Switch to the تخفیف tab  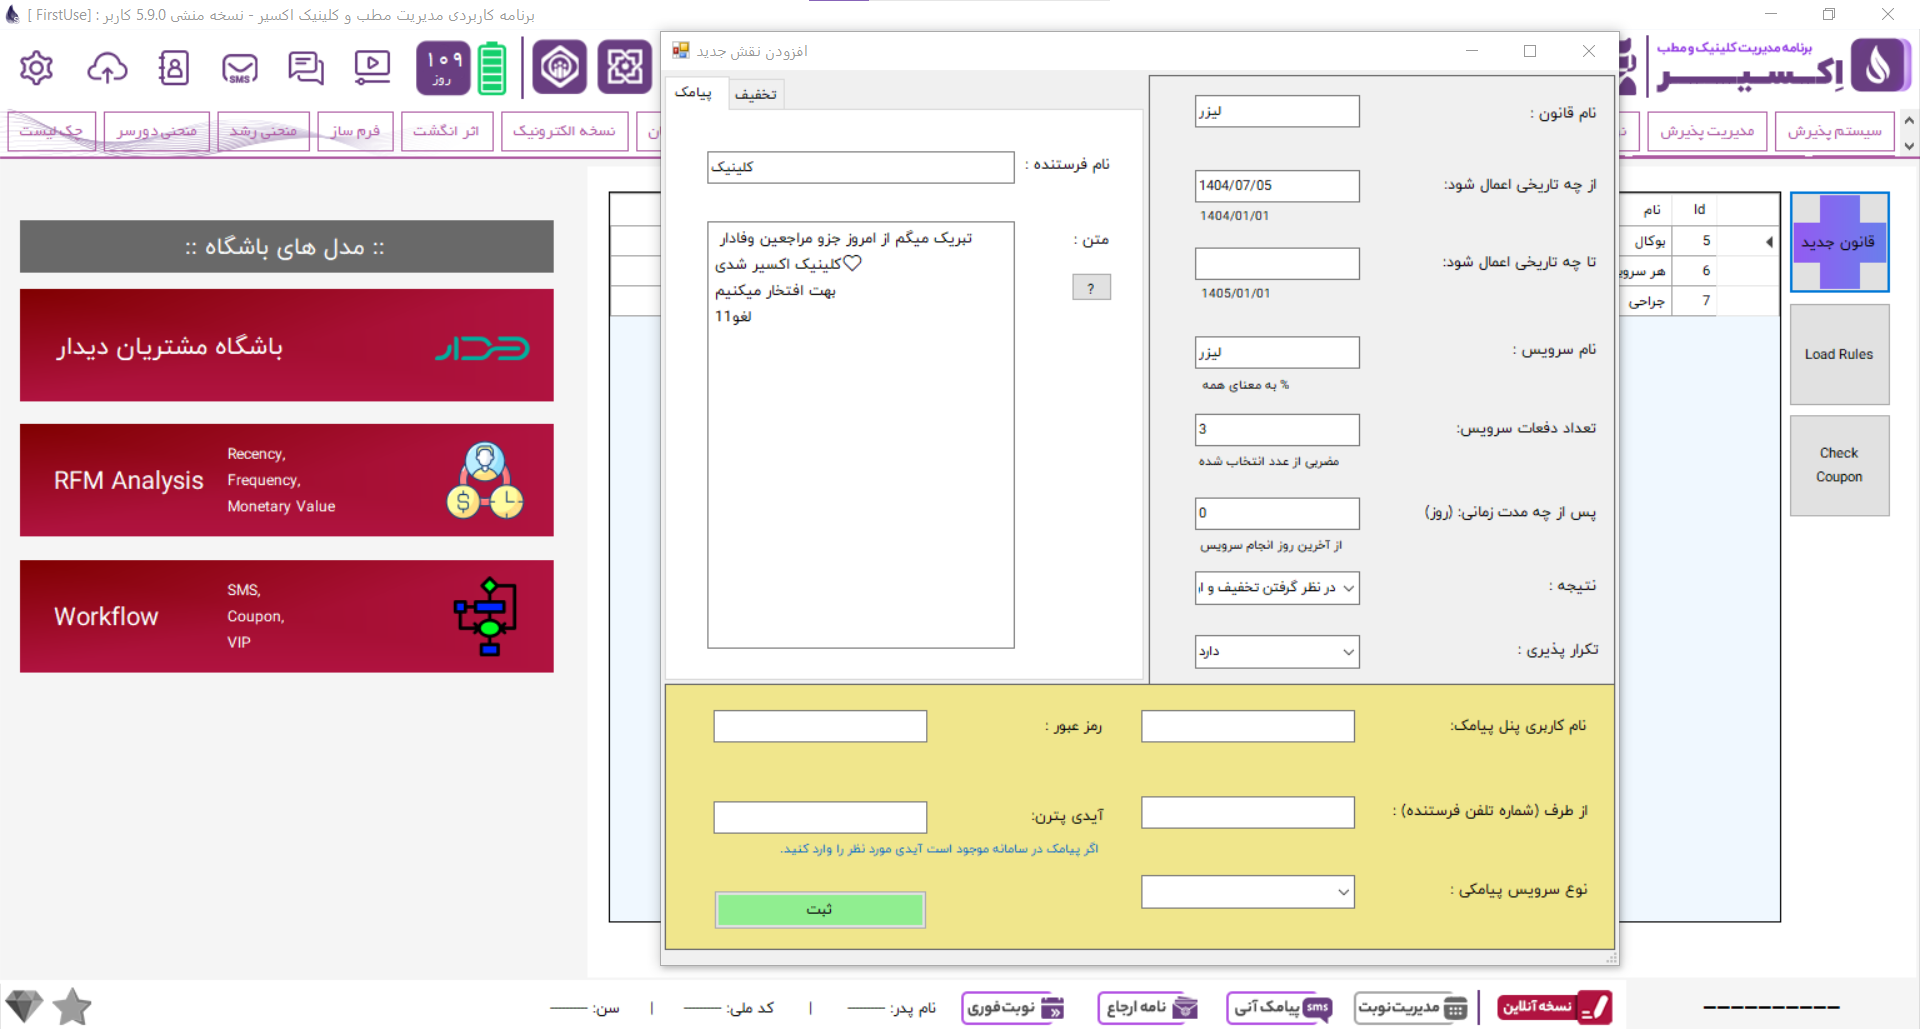point(755,94)
